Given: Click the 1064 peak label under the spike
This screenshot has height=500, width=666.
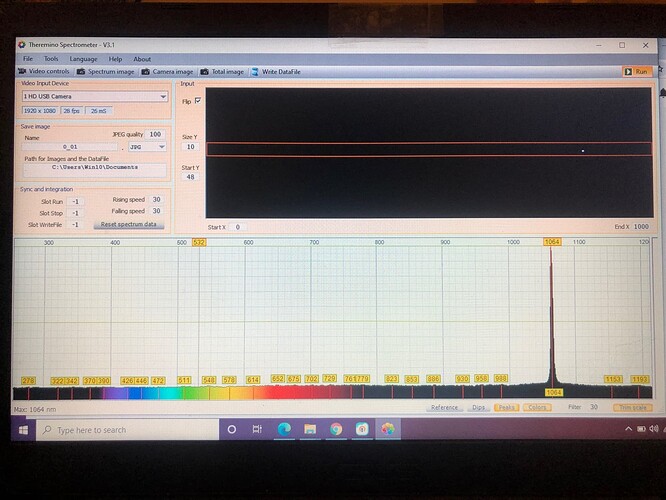Looking at the screenshot, I should coord(554,392).
